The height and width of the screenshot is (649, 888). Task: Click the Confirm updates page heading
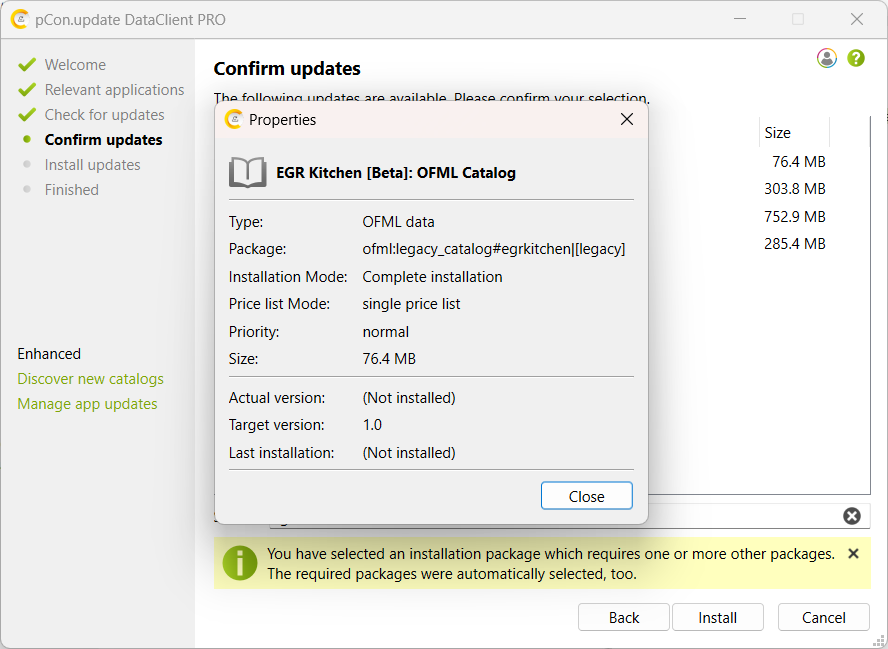pyautogui.click(x=287, y=69)
